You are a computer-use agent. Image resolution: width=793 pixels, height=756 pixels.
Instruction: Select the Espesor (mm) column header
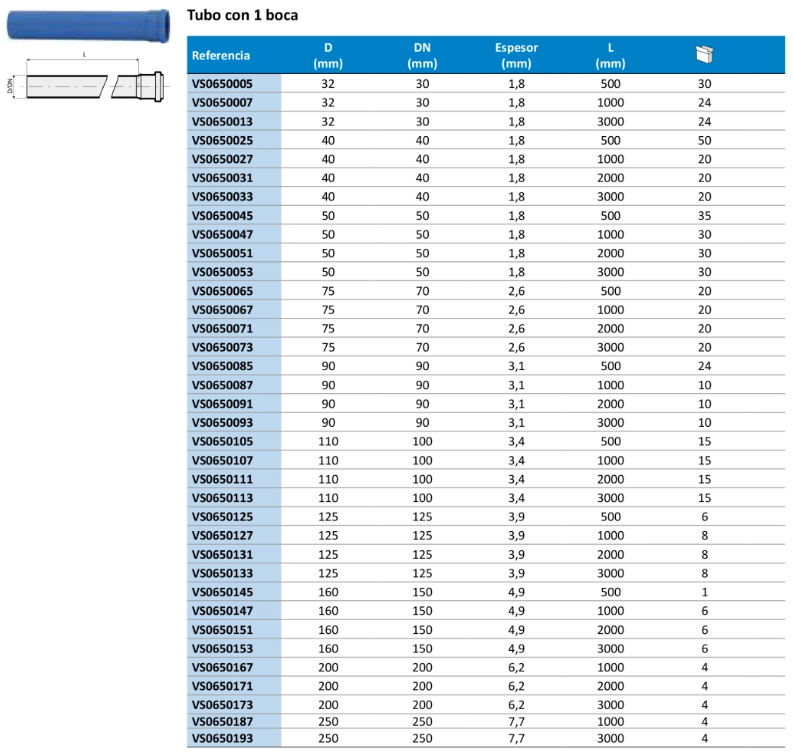516,55
